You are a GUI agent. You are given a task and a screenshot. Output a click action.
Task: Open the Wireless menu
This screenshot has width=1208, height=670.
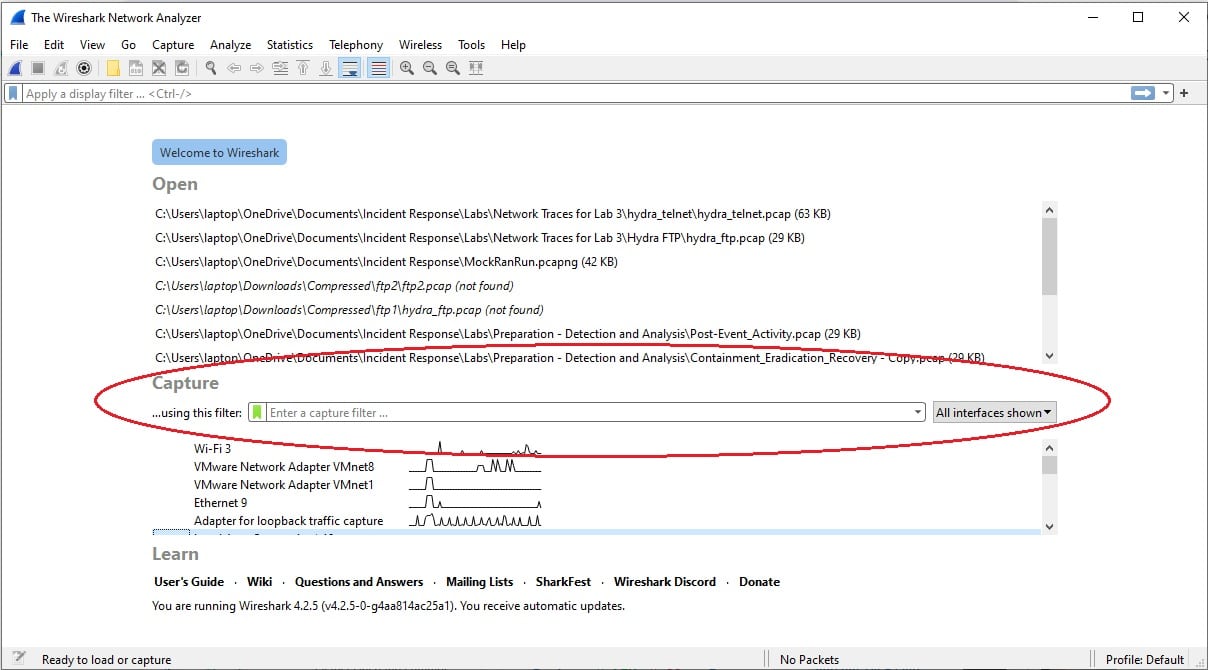click(420, 45)
